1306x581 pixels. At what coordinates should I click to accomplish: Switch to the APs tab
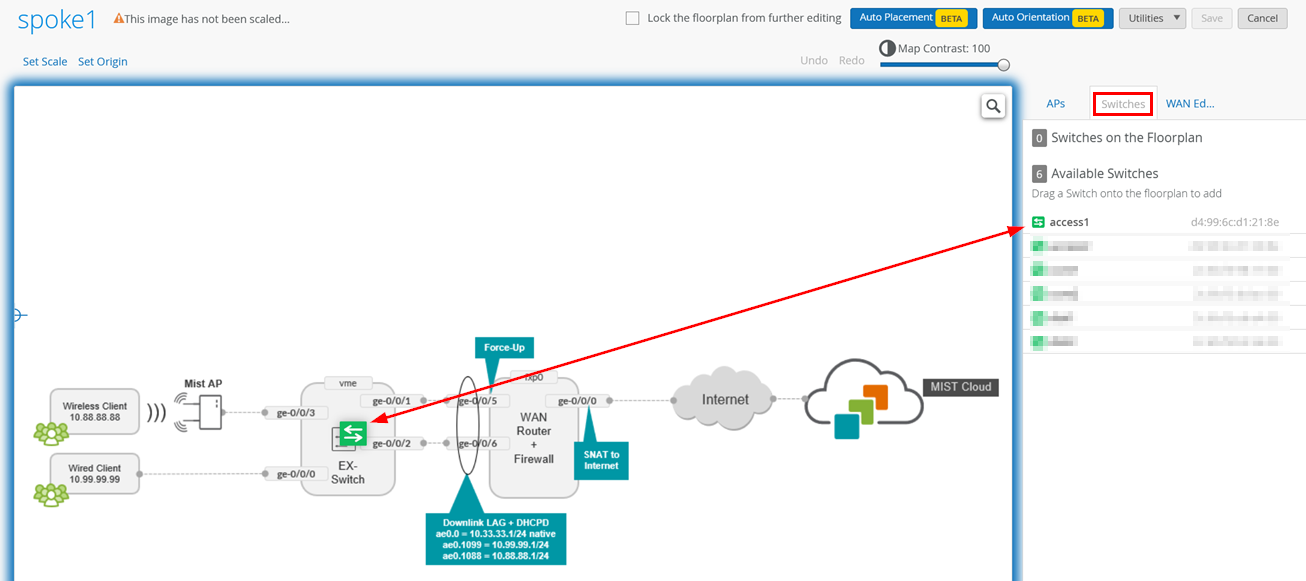click(x=1056, y=103)
